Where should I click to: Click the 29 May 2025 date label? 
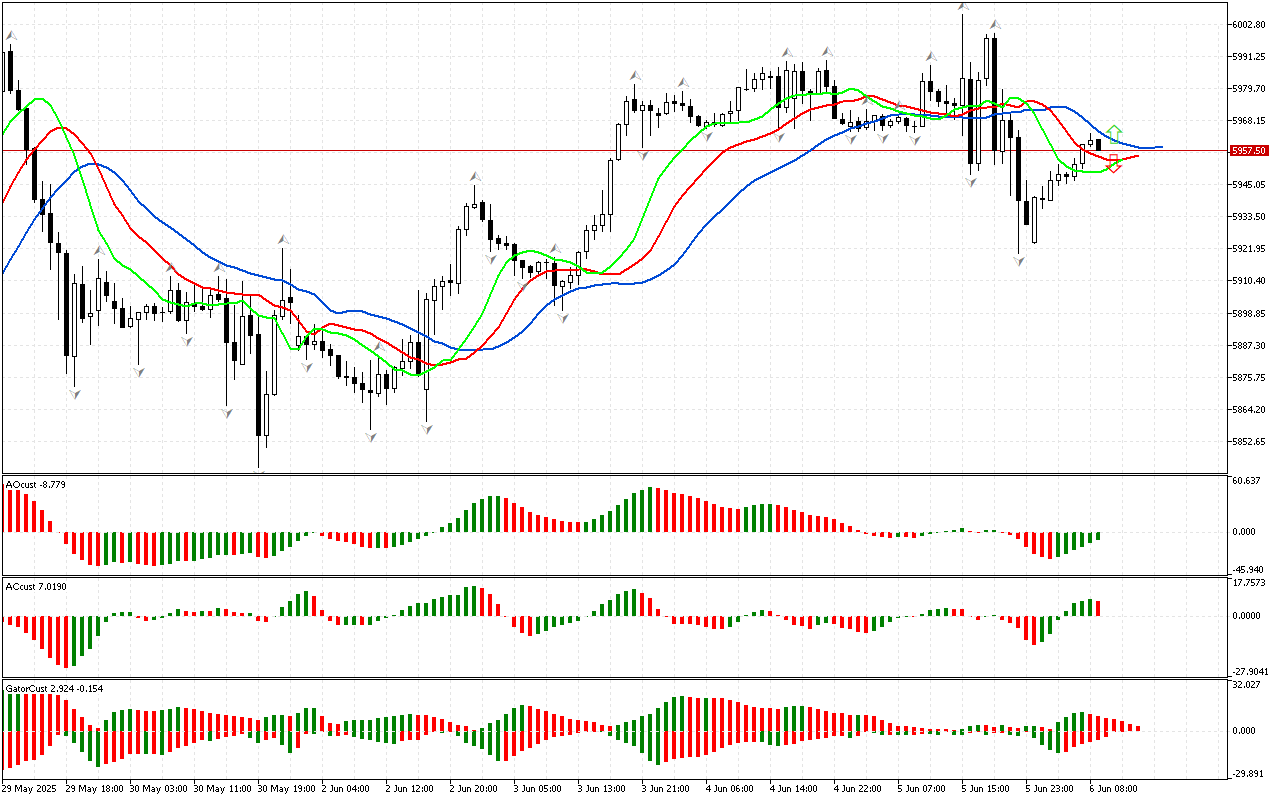point(30,788)
